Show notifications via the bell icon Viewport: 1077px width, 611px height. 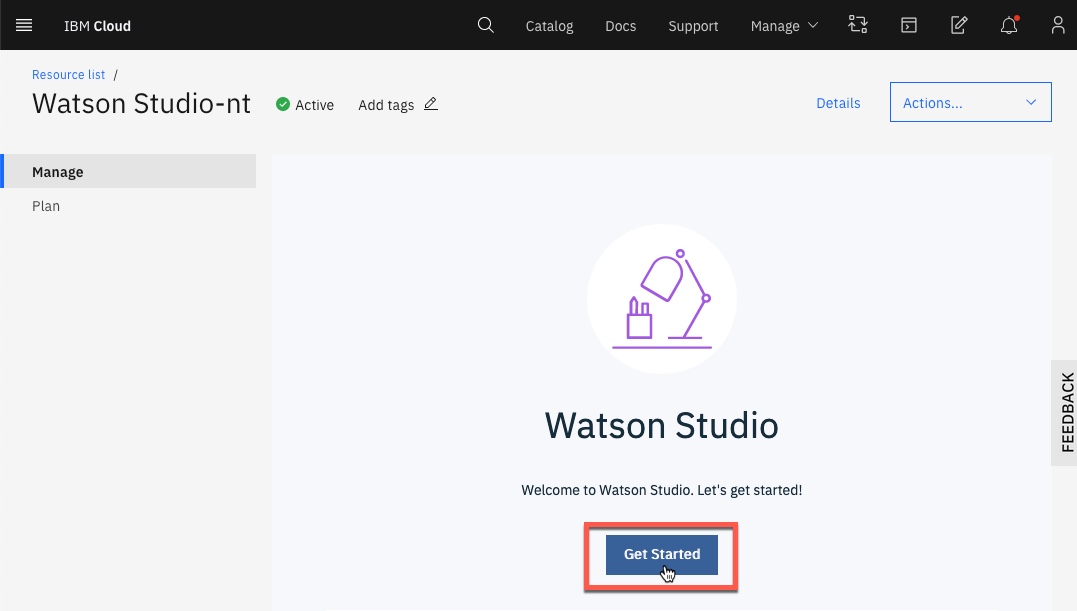(1009, 25)
